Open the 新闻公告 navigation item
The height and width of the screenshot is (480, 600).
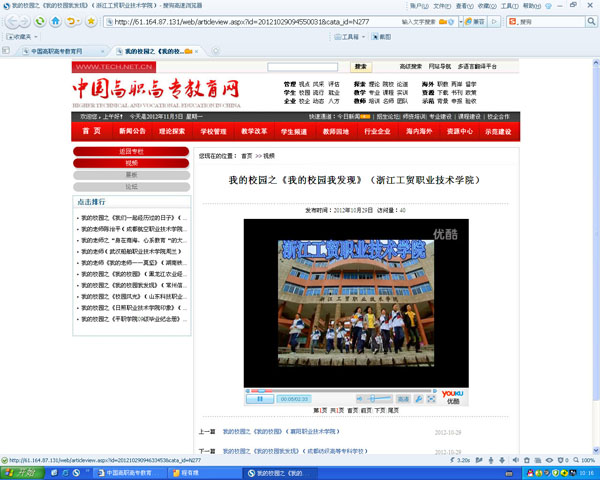132,131
